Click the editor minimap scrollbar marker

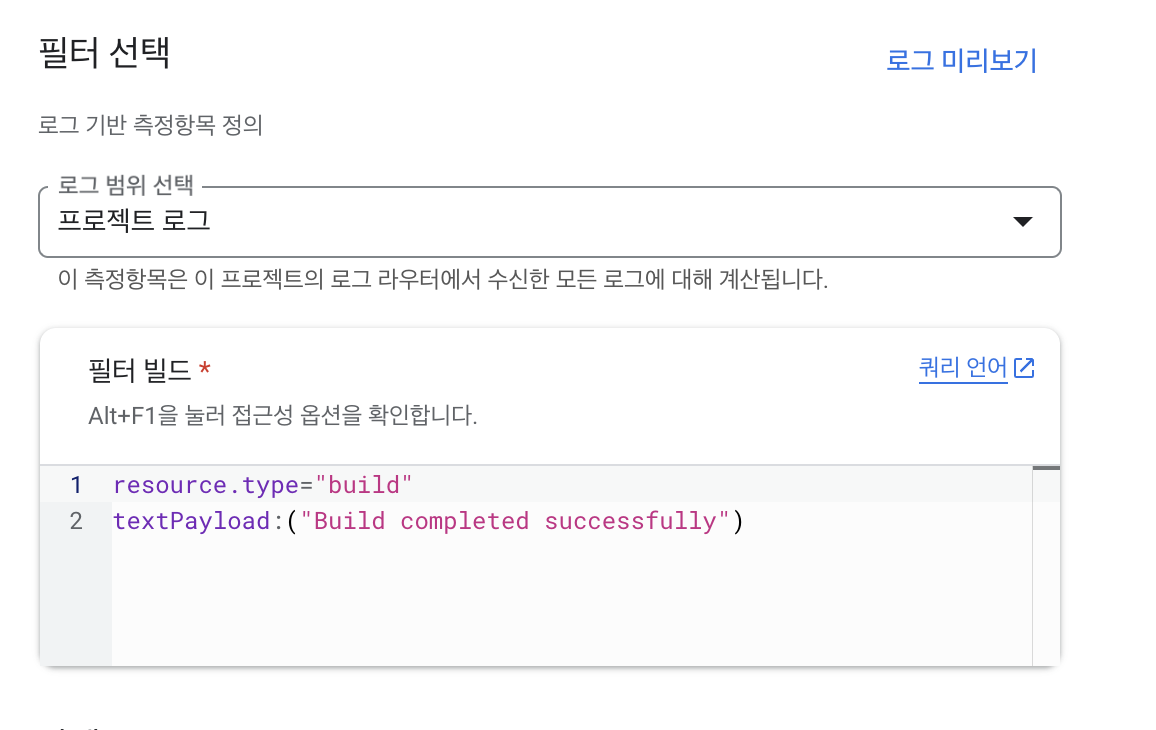tap(1046, 468)
